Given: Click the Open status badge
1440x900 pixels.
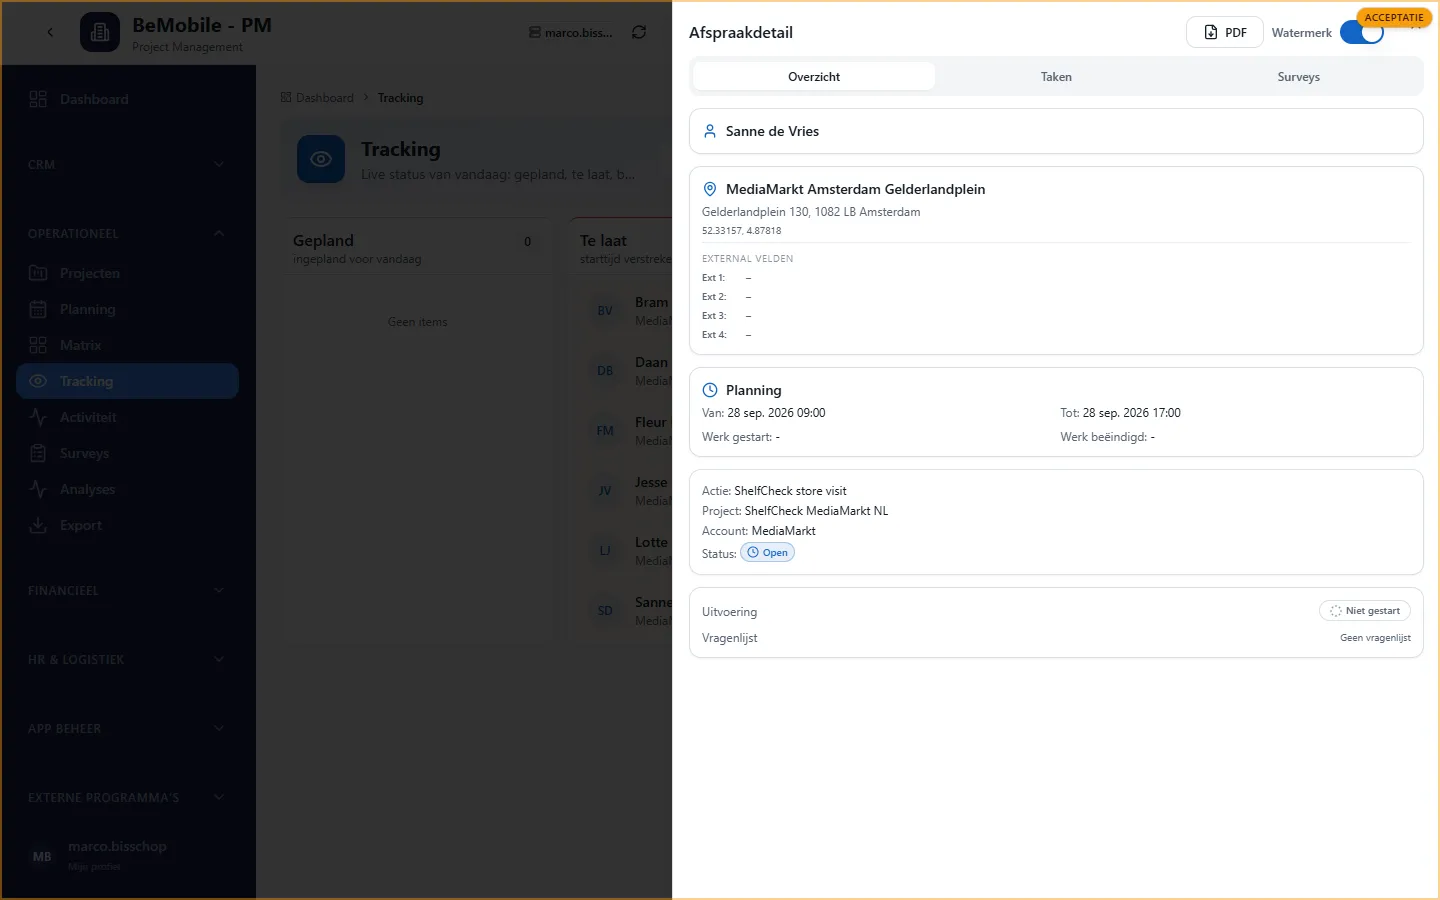Looking at the screenshot, I should pos(767,553).
